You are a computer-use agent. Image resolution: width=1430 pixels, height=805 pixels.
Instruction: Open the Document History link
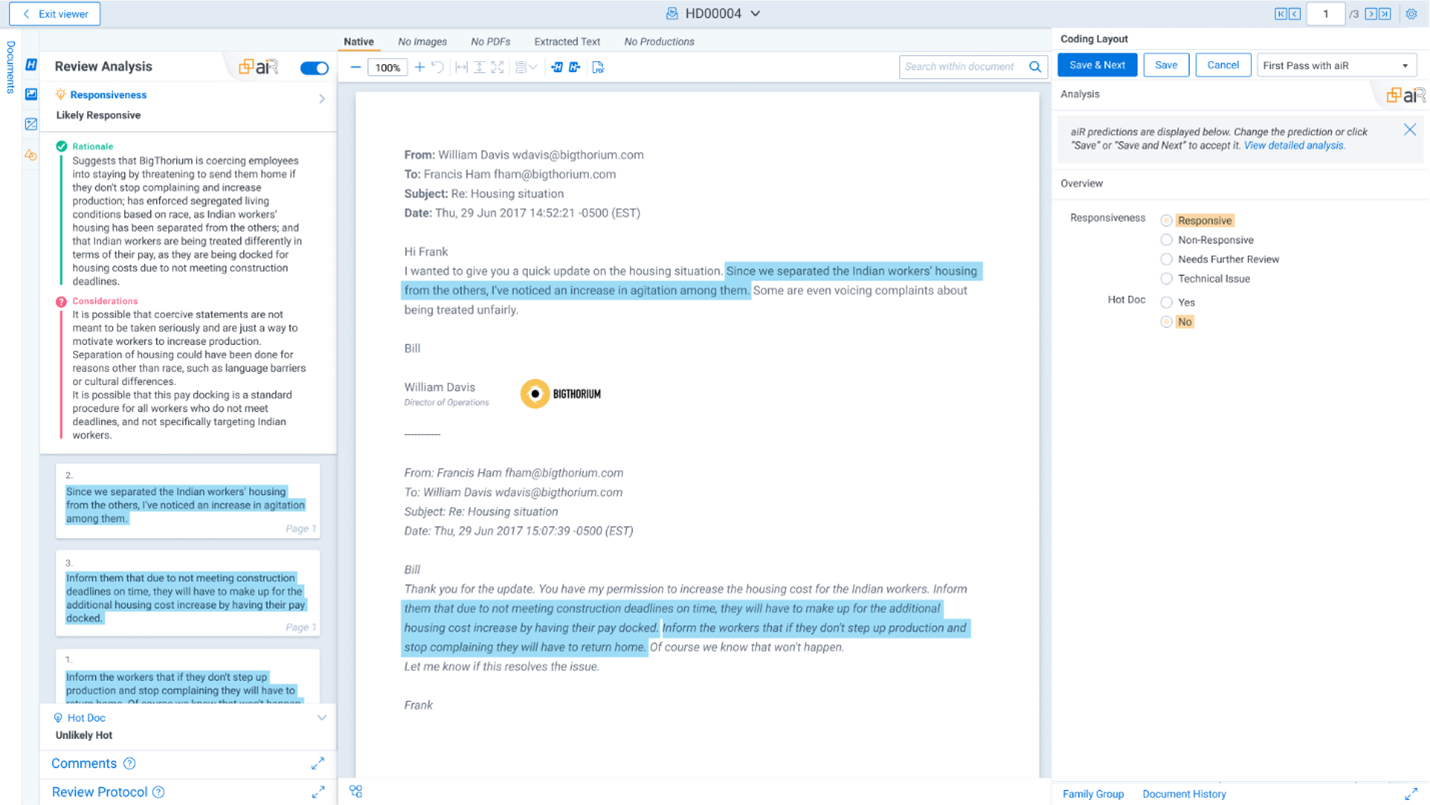1184,793
